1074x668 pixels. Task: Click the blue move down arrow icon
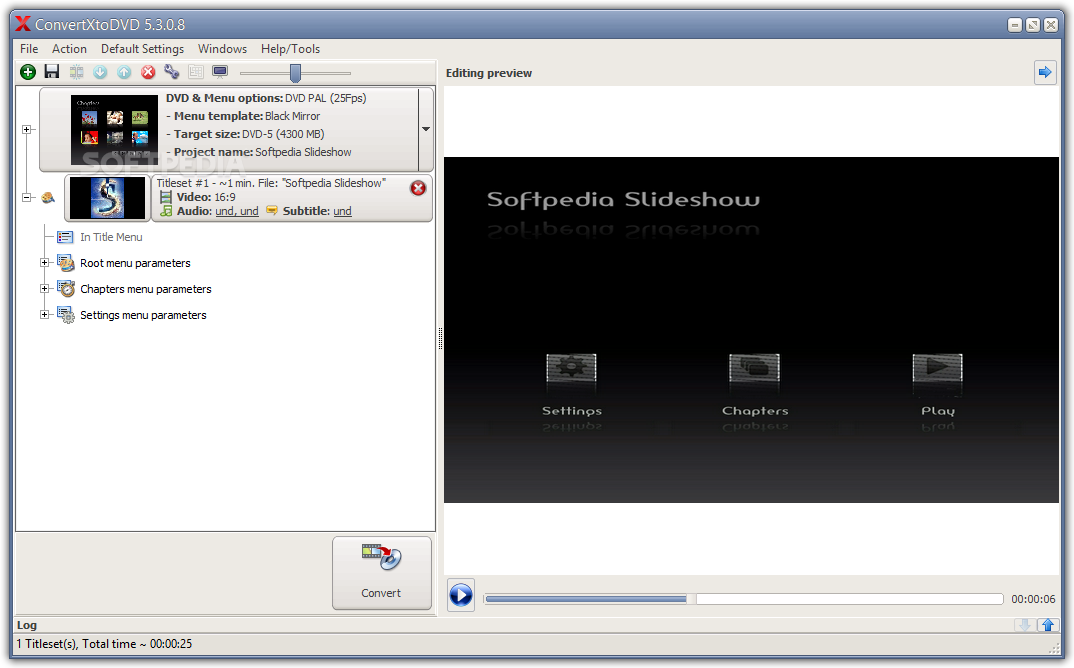[100, 72]
